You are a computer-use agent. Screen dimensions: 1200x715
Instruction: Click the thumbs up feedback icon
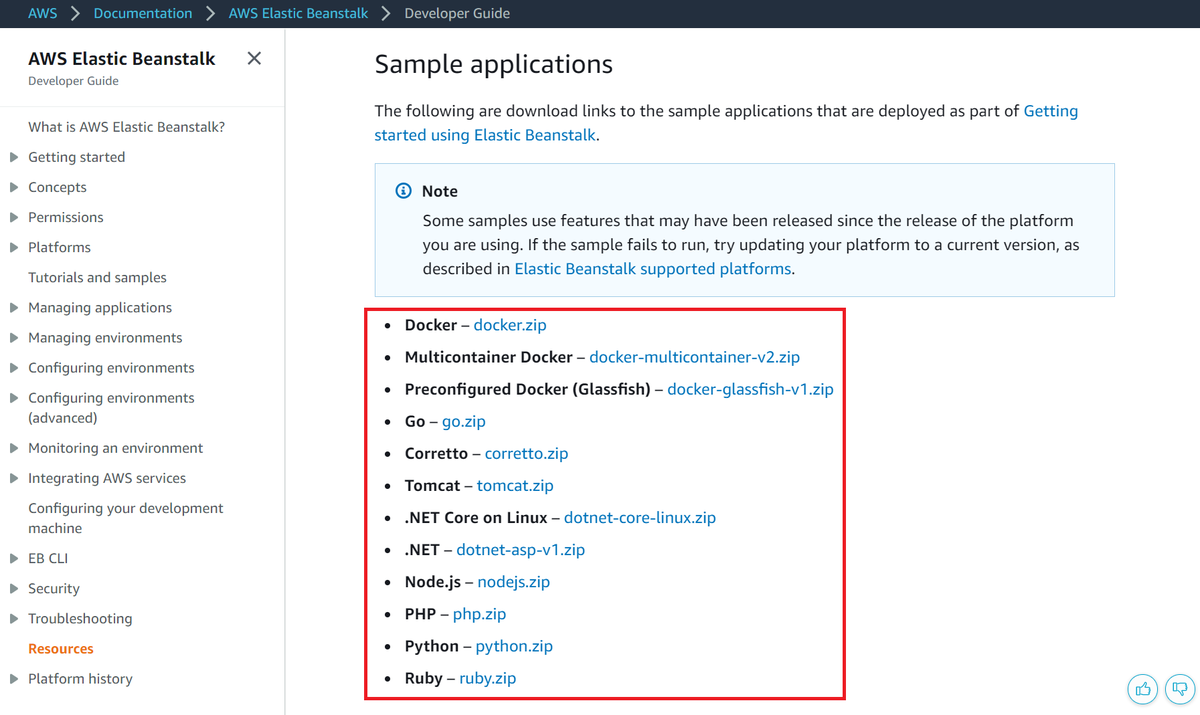(x=1143, y=689)
